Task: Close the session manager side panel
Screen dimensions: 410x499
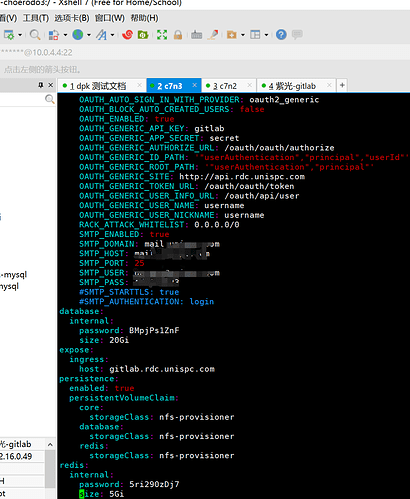Action: point(51,85)
